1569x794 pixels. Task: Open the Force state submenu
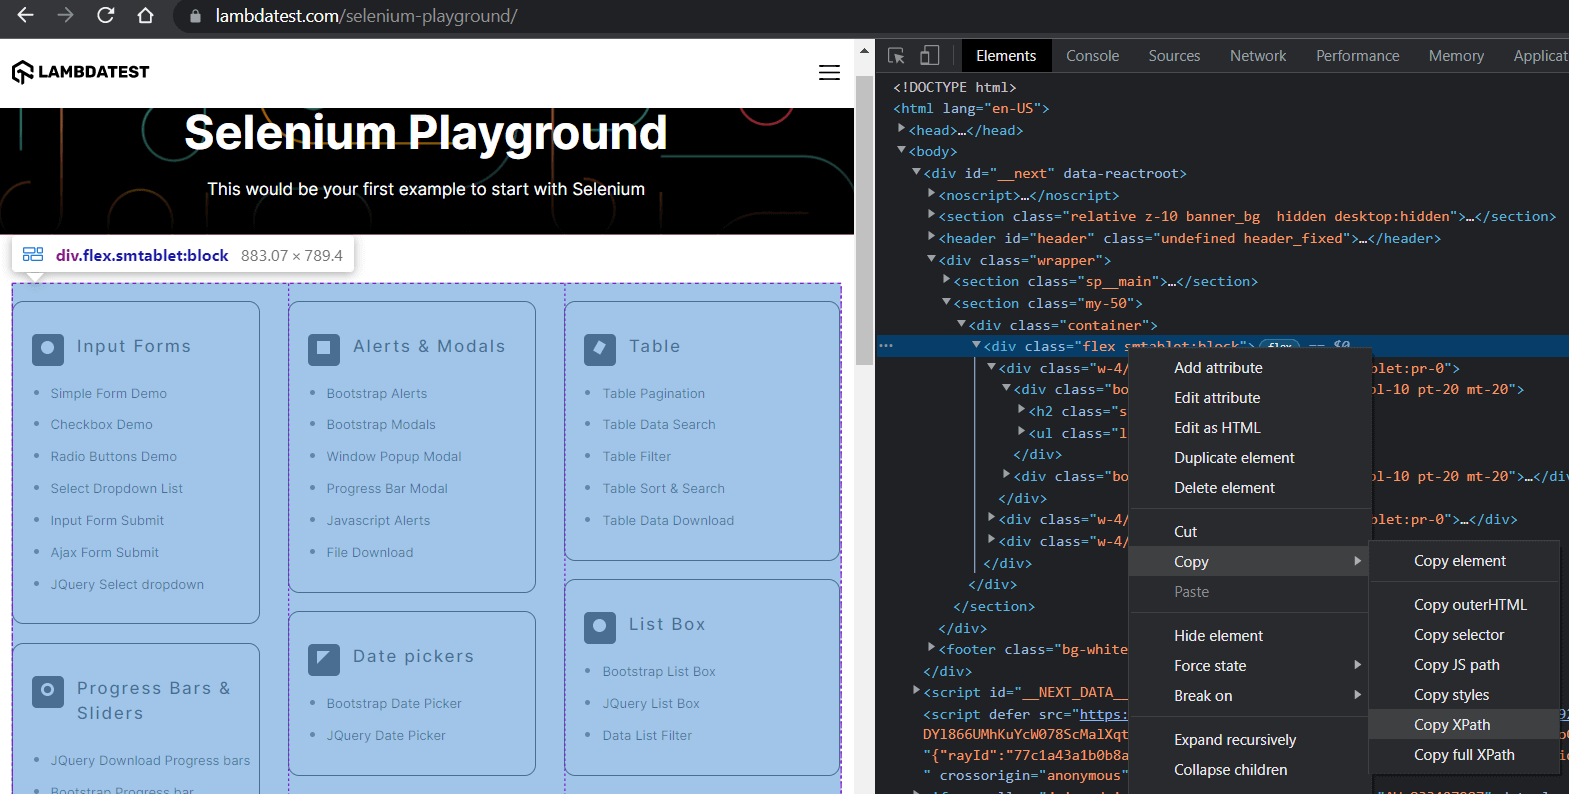[x=1248, y=666]
